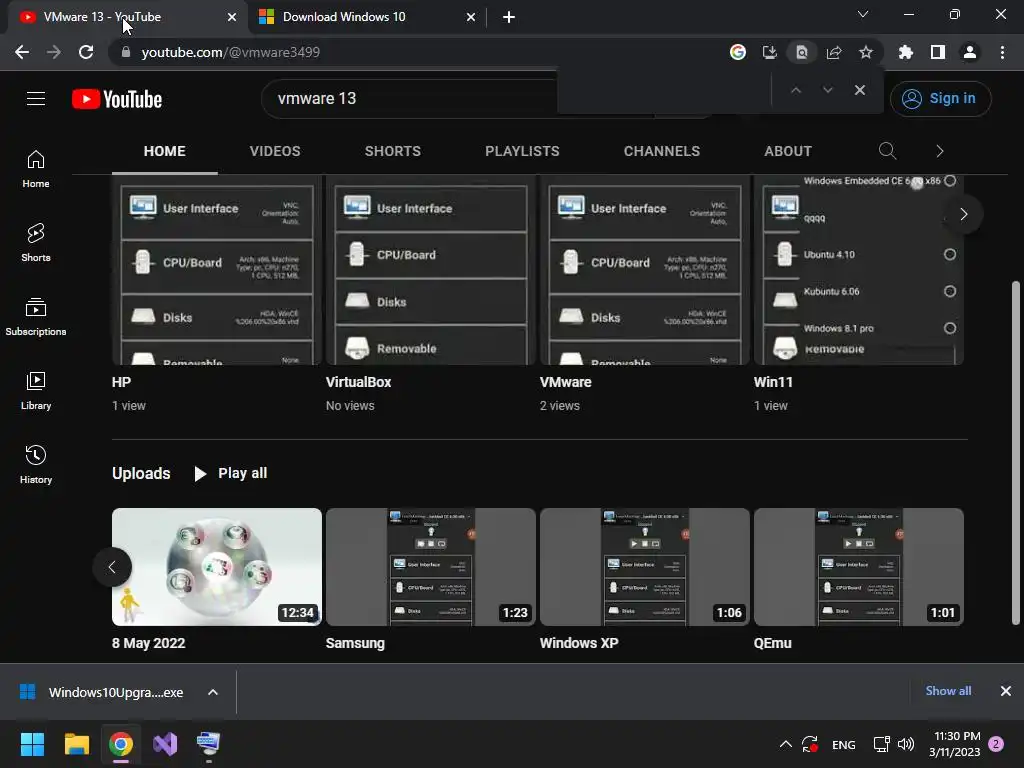Image resolution: width=1024 pixels, height=768 pixels.
Task: Open the Chrome extensions puzzle icon
Action: (x=906, y=52)
